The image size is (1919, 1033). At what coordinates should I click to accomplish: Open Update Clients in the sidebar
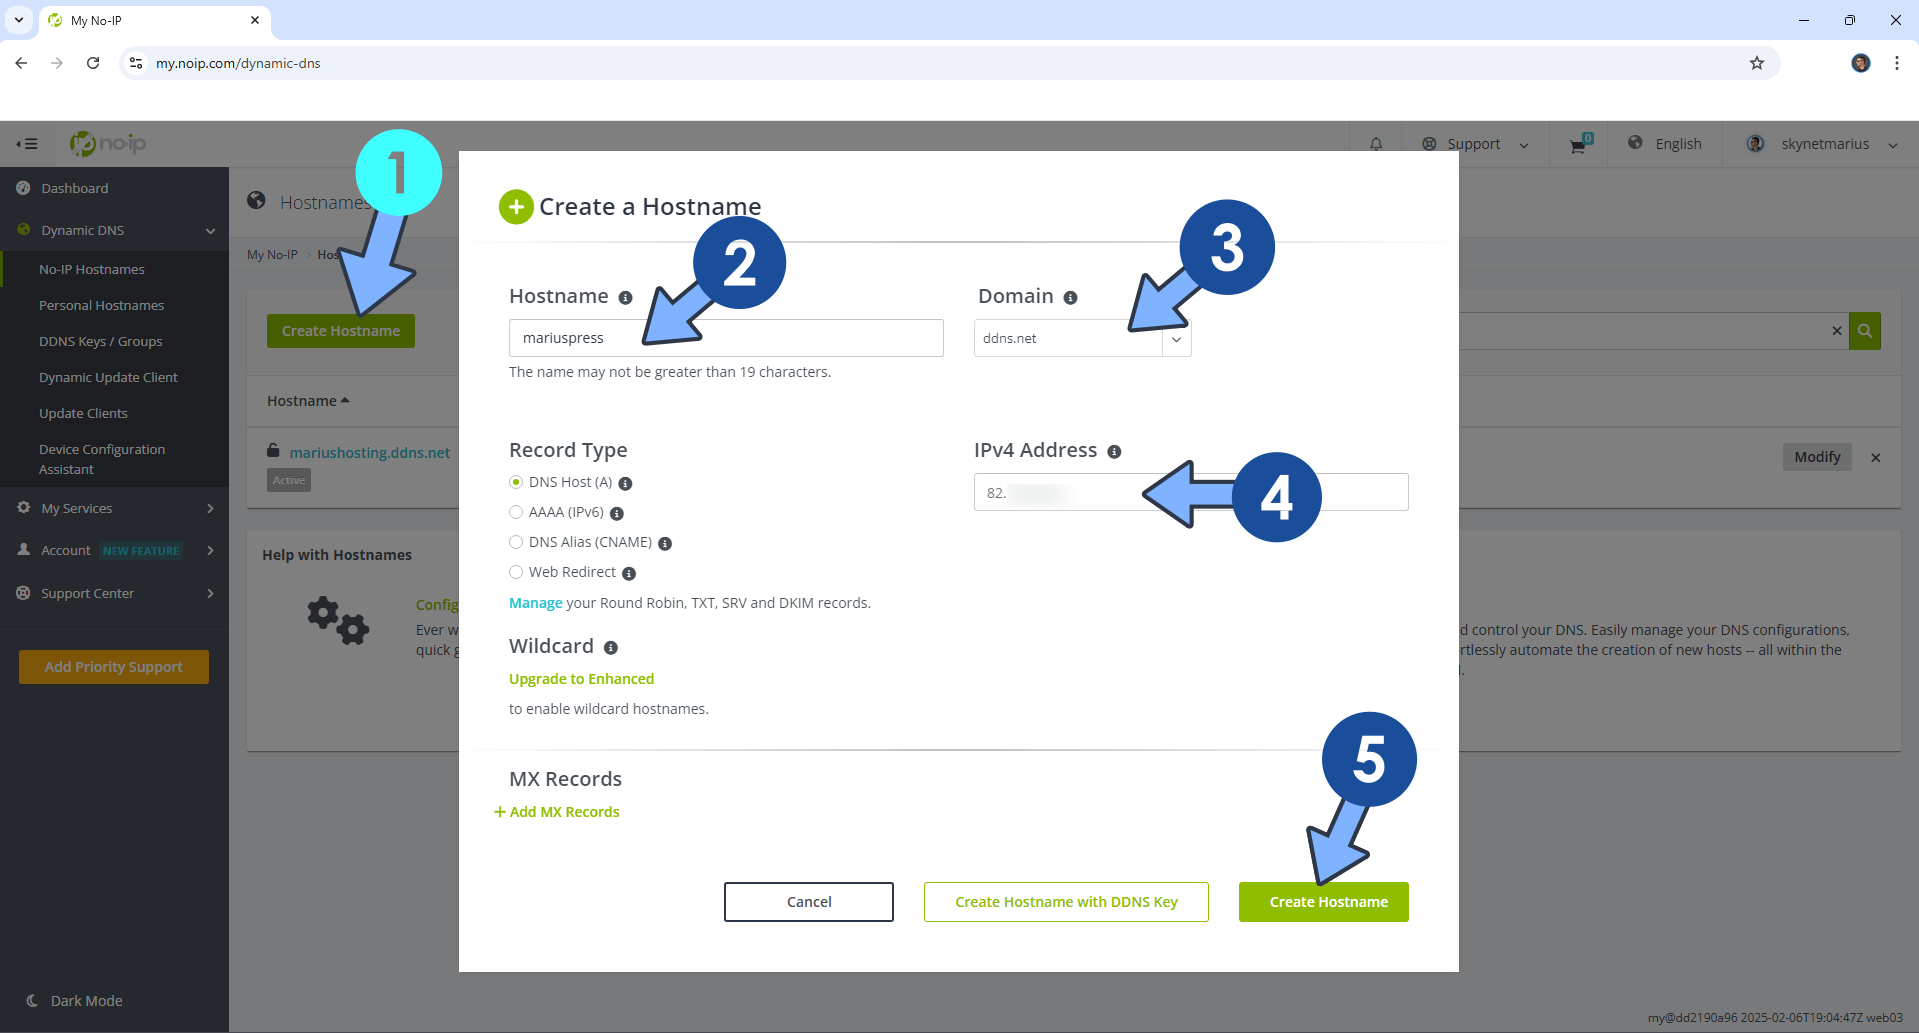tap(84, 413)
